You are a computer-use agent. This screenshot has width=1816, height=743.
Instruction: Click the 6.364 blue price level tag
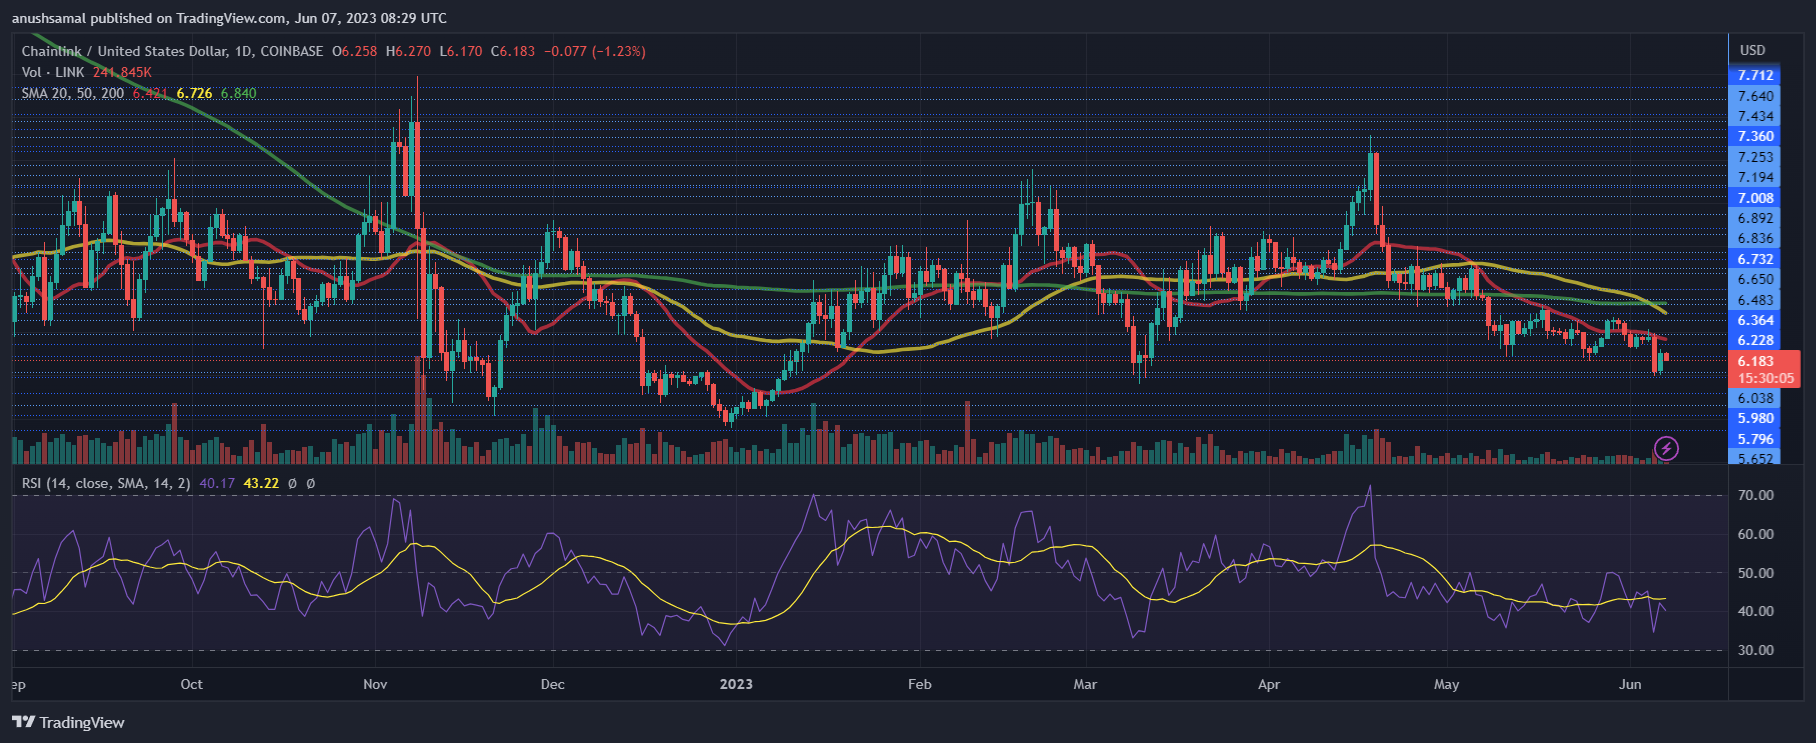[1755, 320]
